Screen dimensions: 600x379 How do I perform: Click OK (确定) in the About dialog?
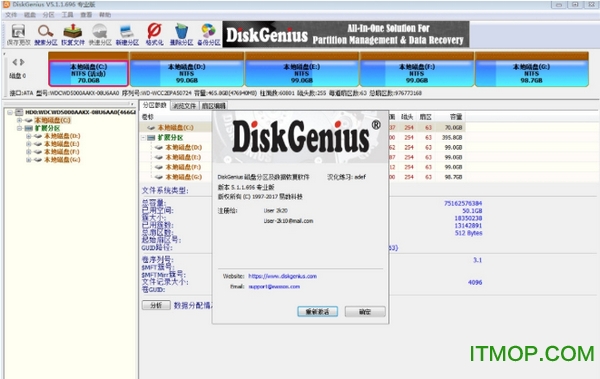pyautogui.click(x=365, y=312)
